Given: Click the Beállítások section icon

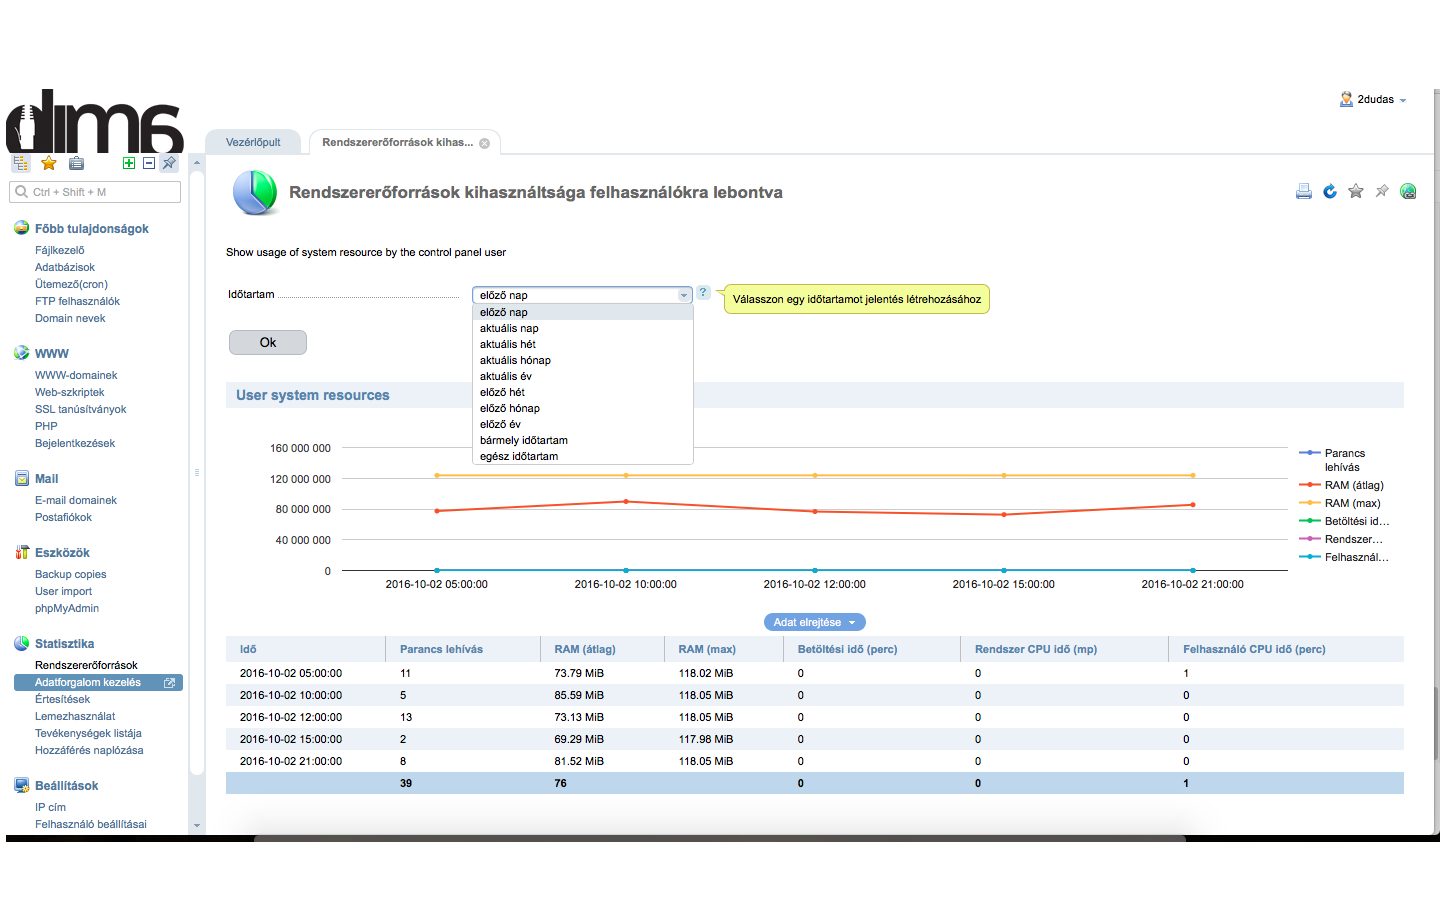Looking at the screenshot, I should (21, 785).
